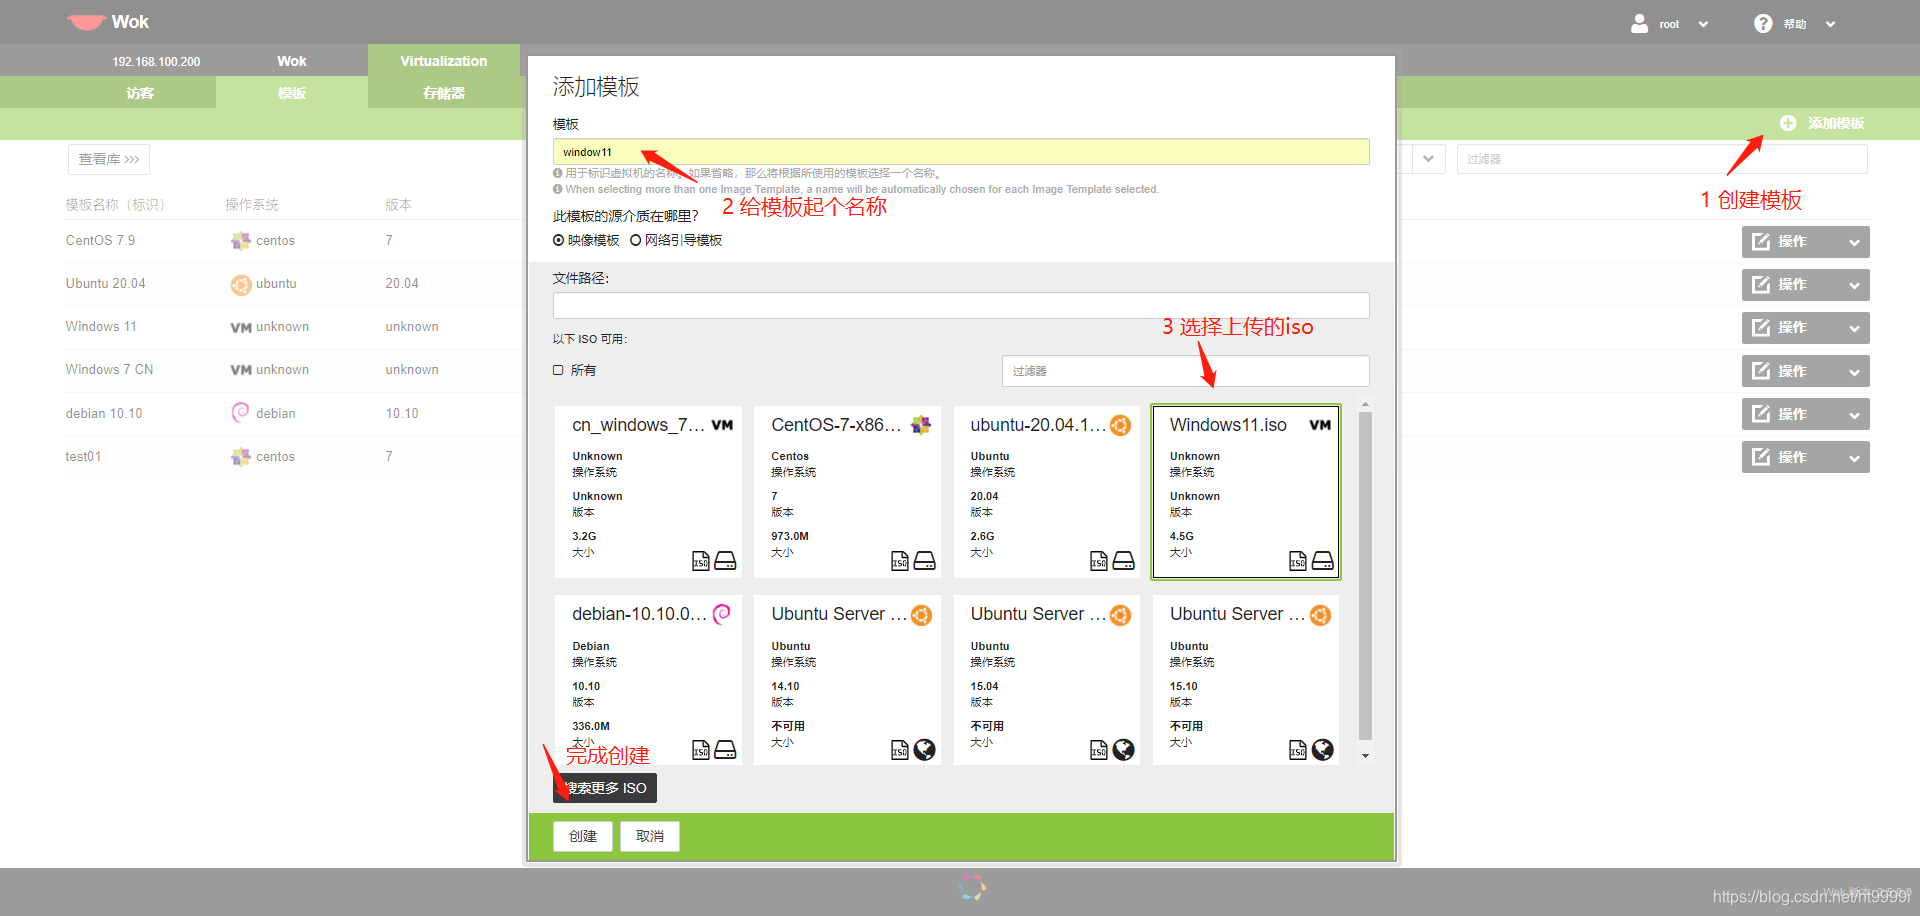
Task: Click the template name field containing window11
Action: [x=961, y=151]
